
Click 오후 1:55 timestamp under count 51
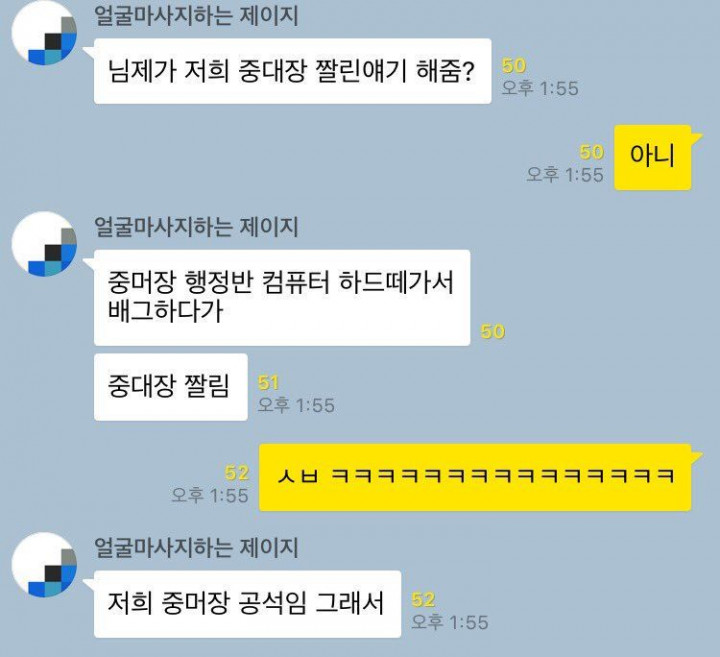click(296, 405)
